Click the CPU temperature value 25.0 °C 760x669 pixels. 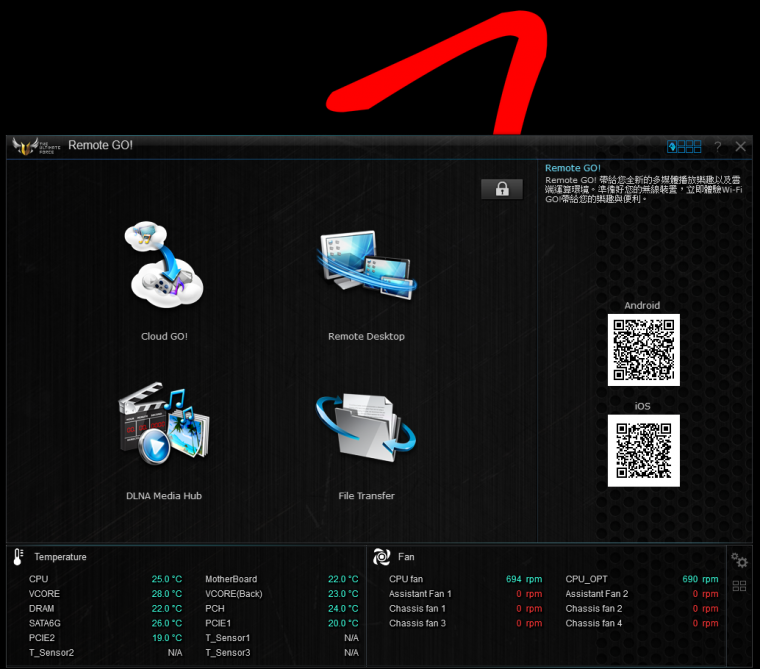[x=167, y=579]
